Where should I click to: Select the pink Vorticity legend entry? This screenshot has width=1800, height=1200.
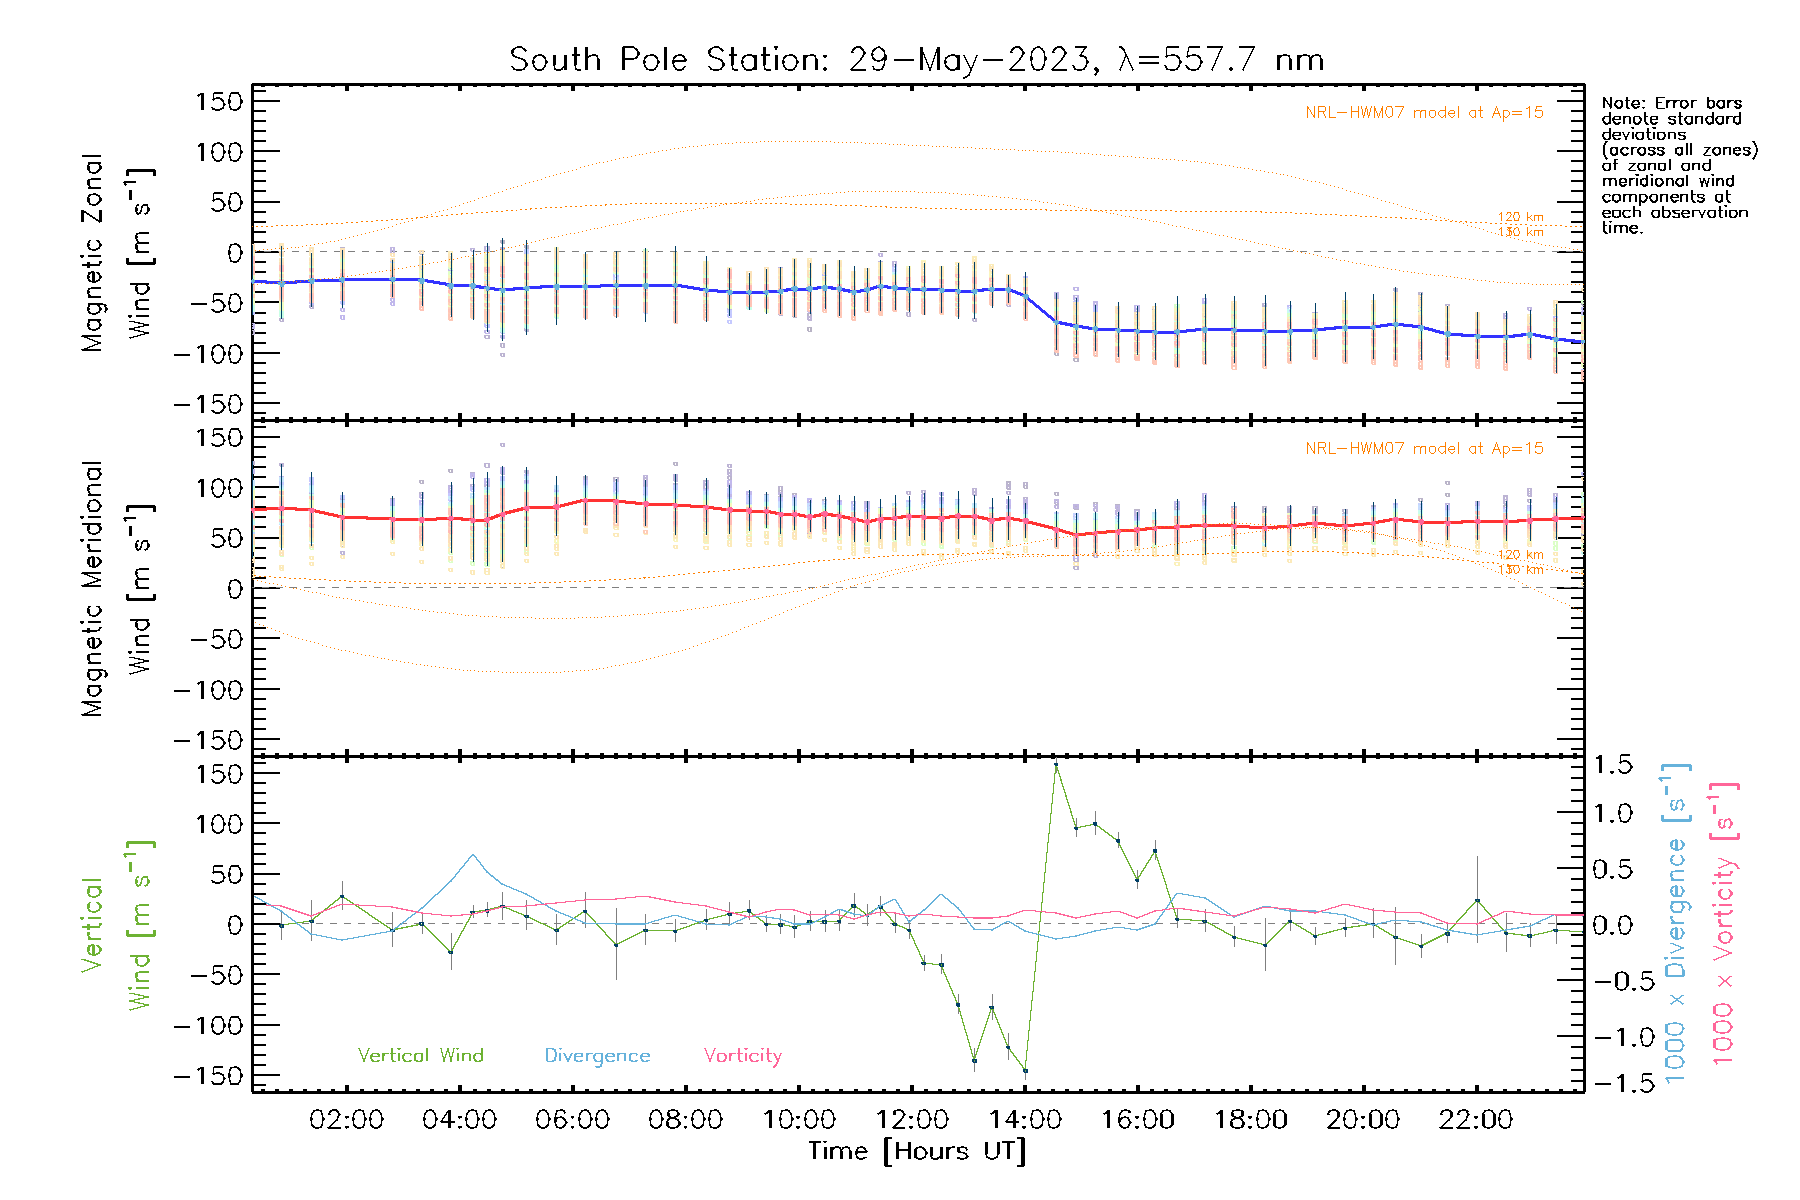point(742,1055)
